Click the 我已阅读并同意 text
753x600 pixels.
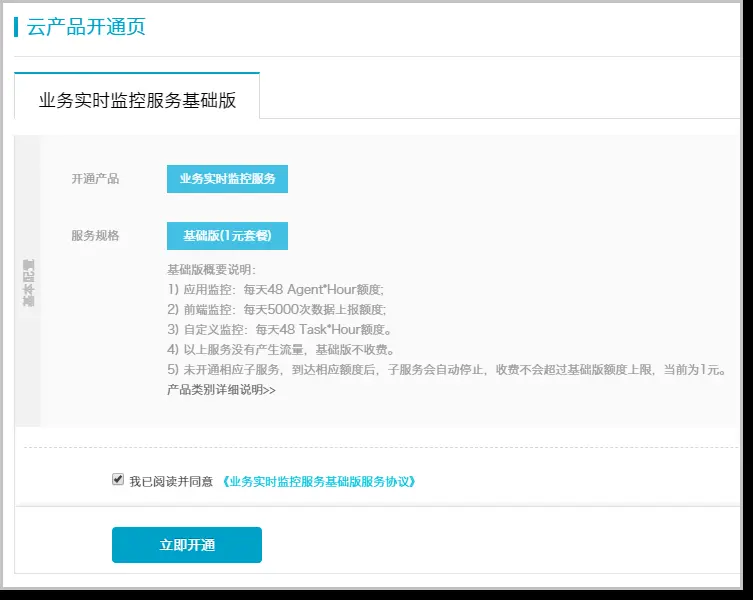pyautogui.click(x=171, y=481)
